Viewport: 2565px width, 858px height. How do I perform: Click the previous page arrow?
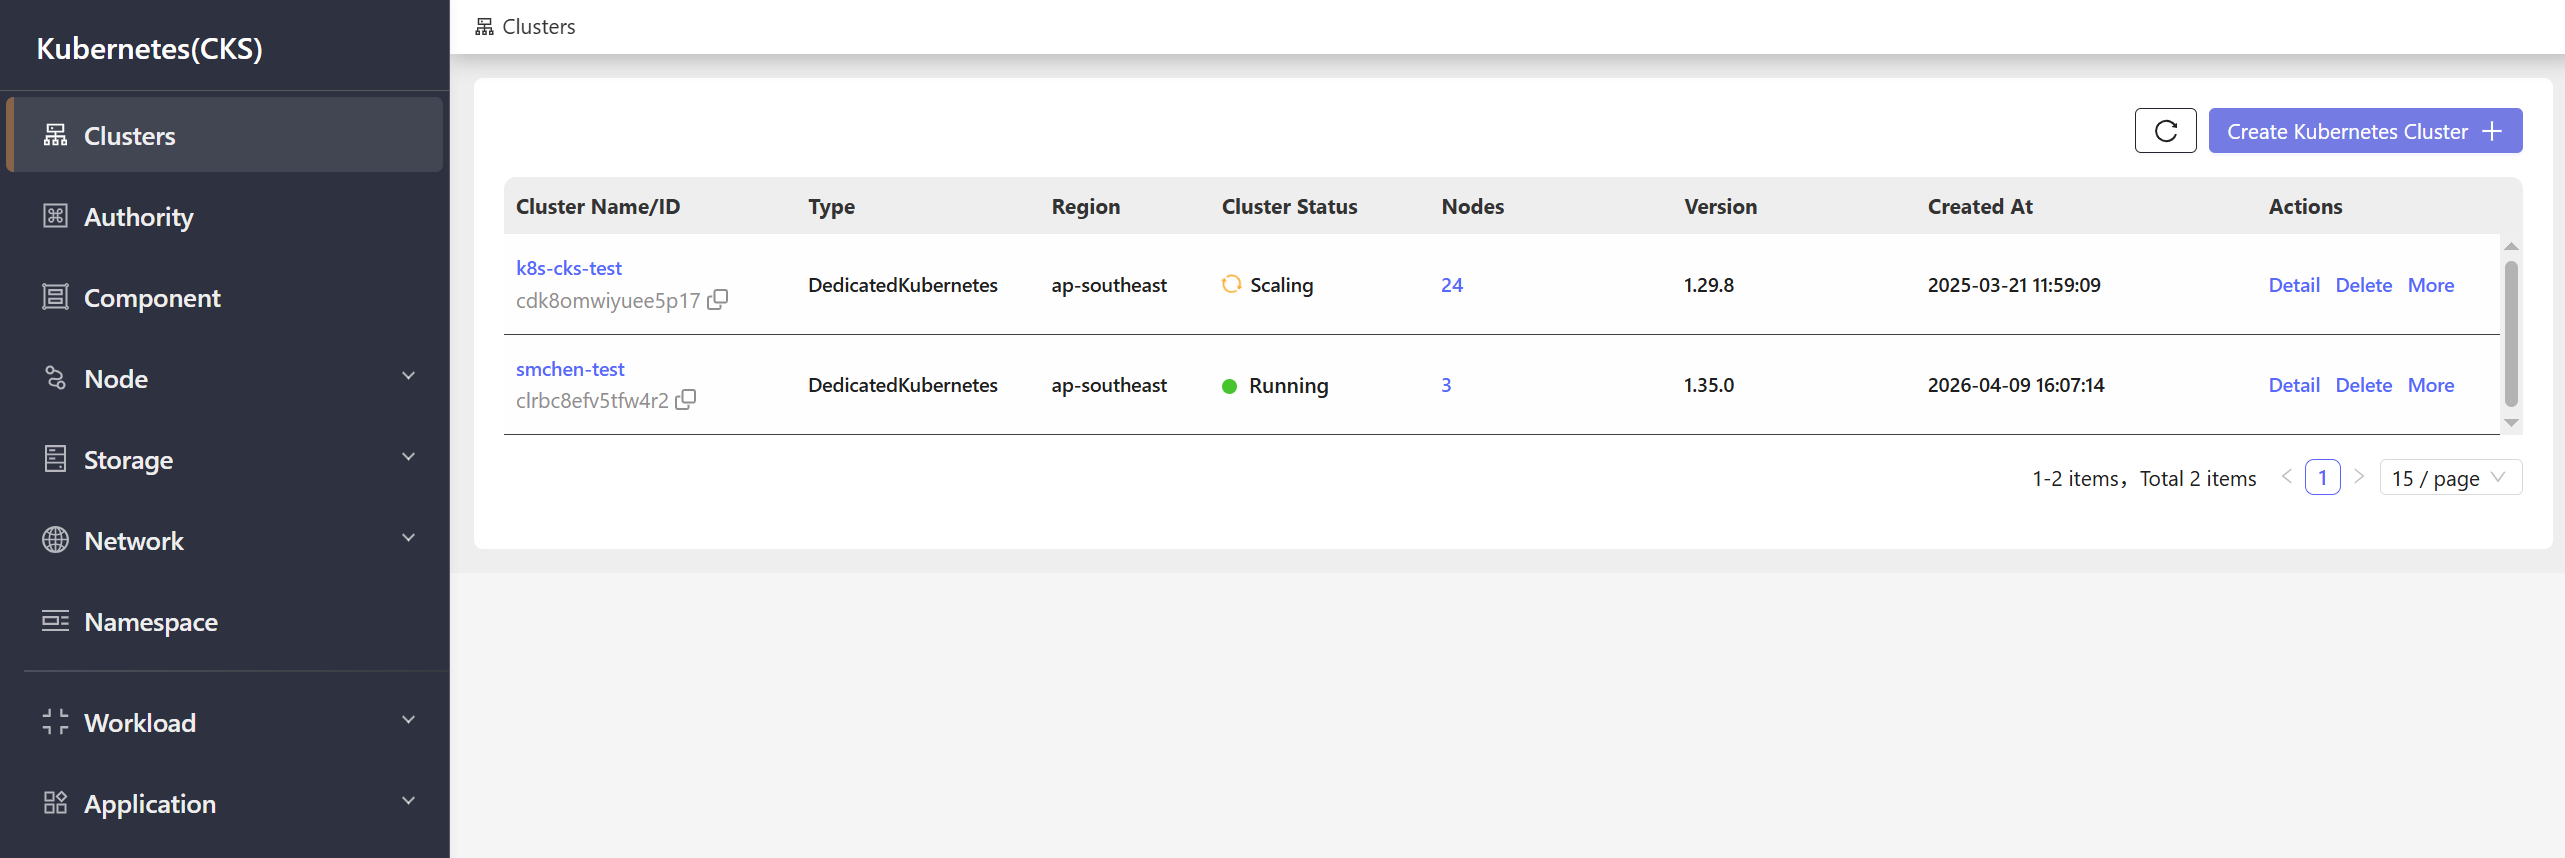(x=2287, y=477)
